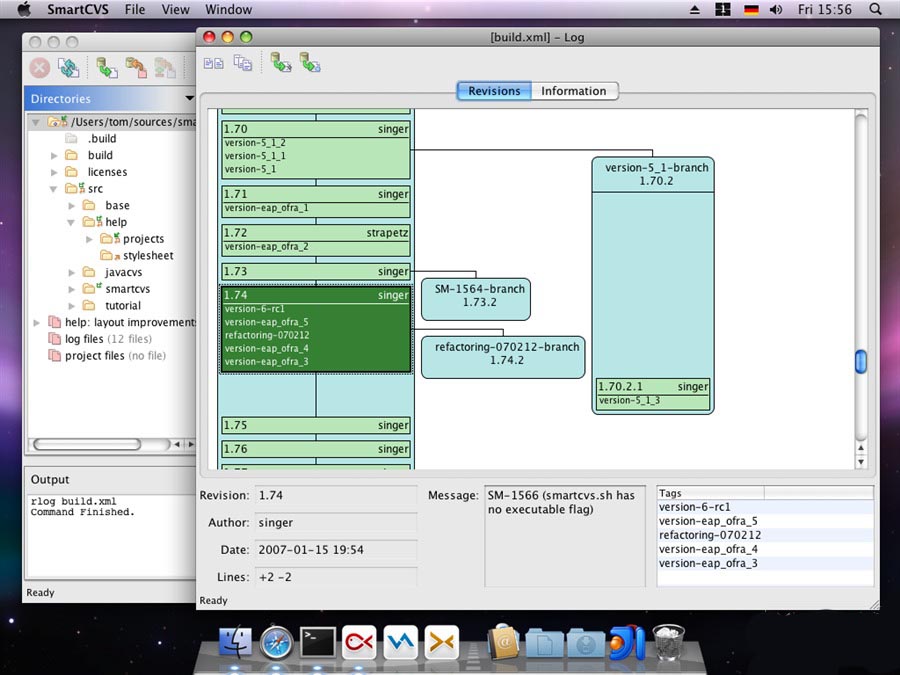Open the Directories panel dropdown arrow
Image resolution: width=900 pixels, height=675 pixels.
189,99
